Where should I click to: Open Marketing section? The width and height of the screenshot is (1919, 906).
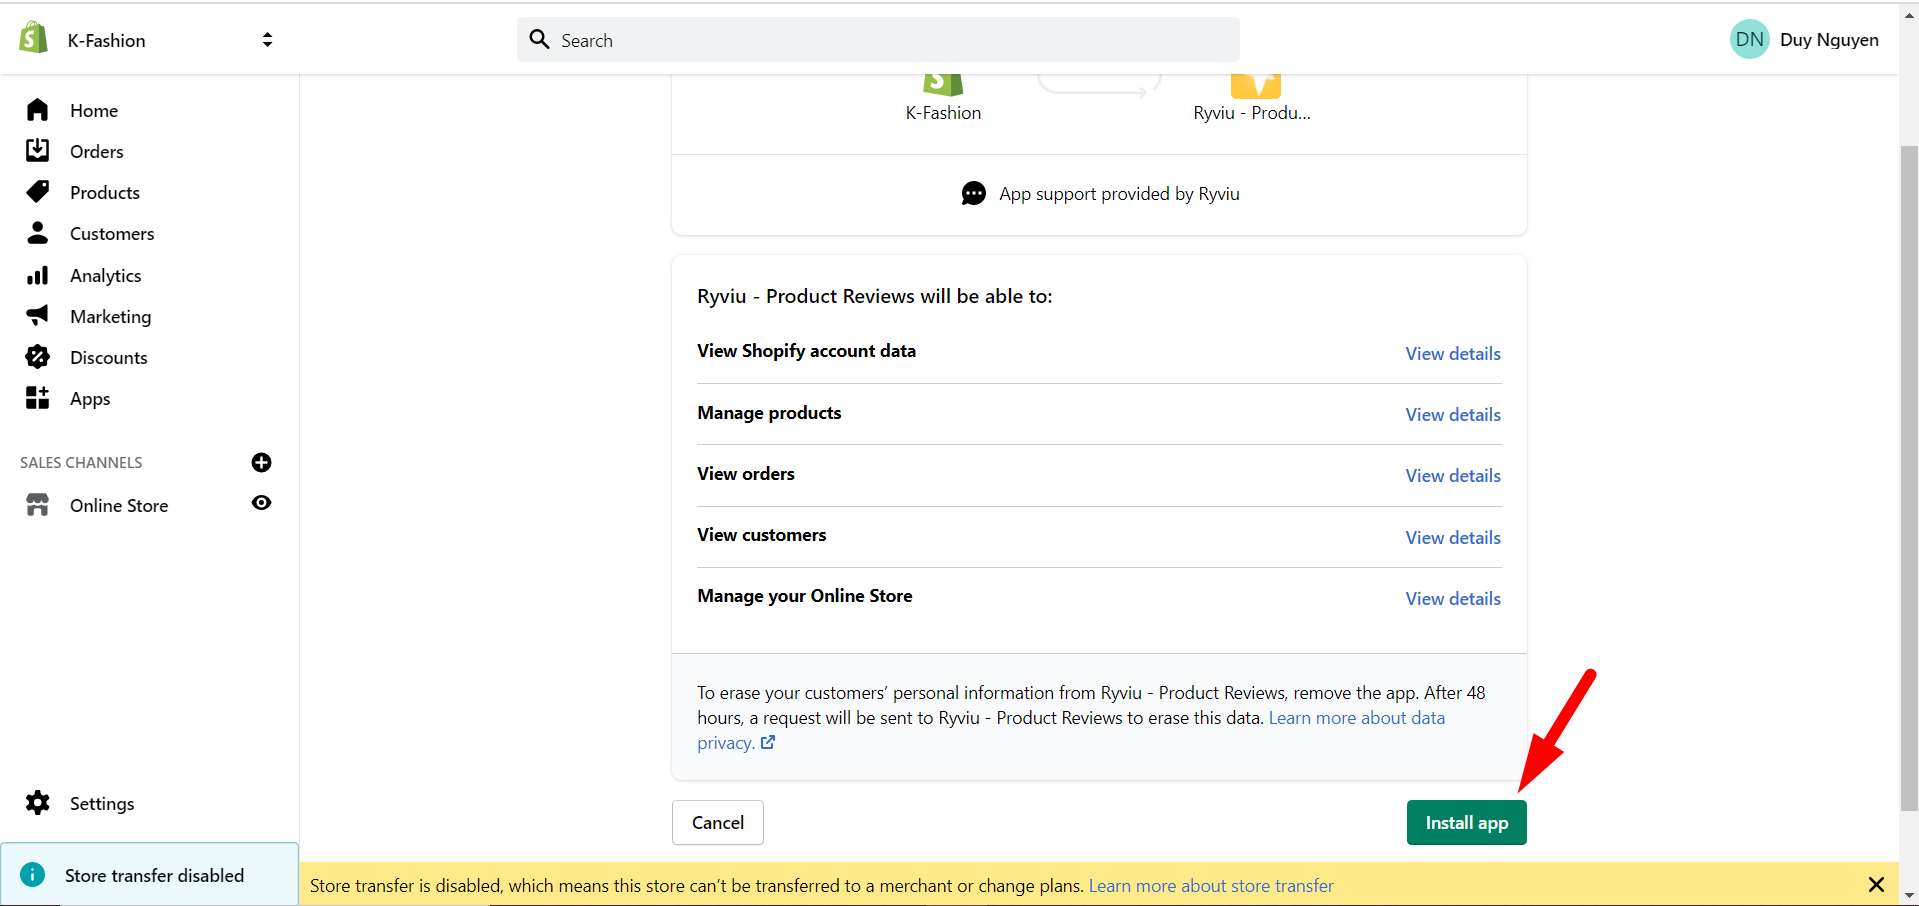pos(111,317)
